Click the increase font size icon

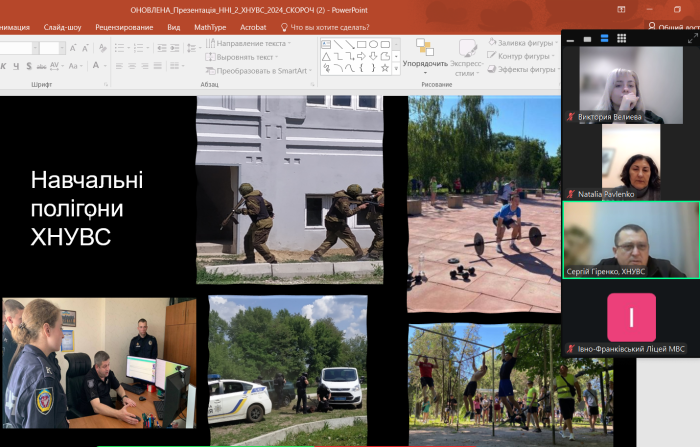click(74, 47)
